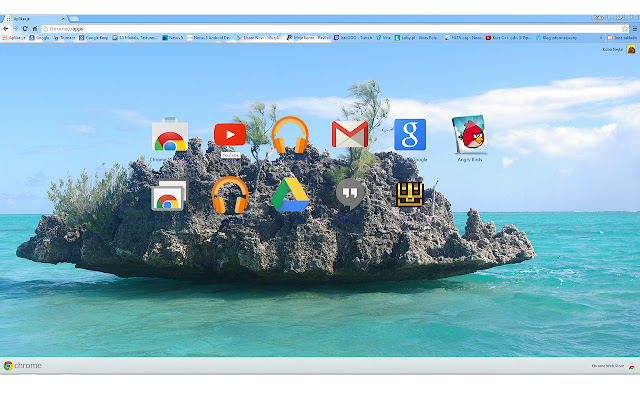This screenshot has height=400, width=640.
Task: Open the Kuba Nejle profile avatar
Action: (631, 49)
